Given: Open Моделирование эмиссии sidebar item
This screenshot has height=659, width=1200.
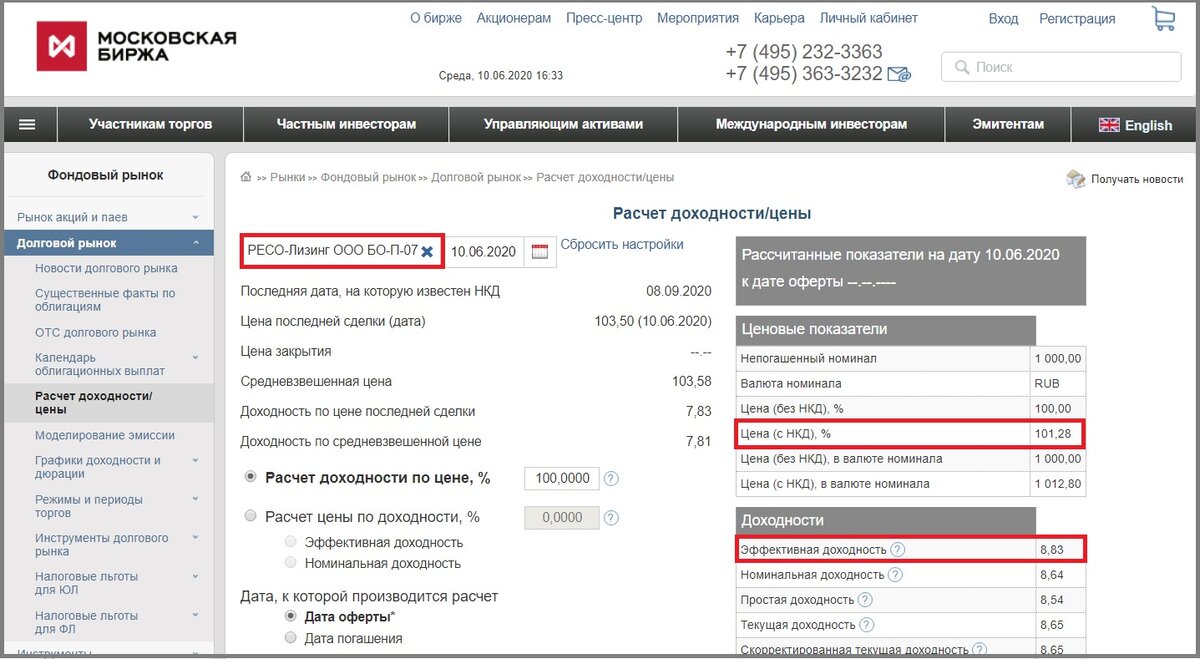Looking at the screenshot, I should 105,435.
